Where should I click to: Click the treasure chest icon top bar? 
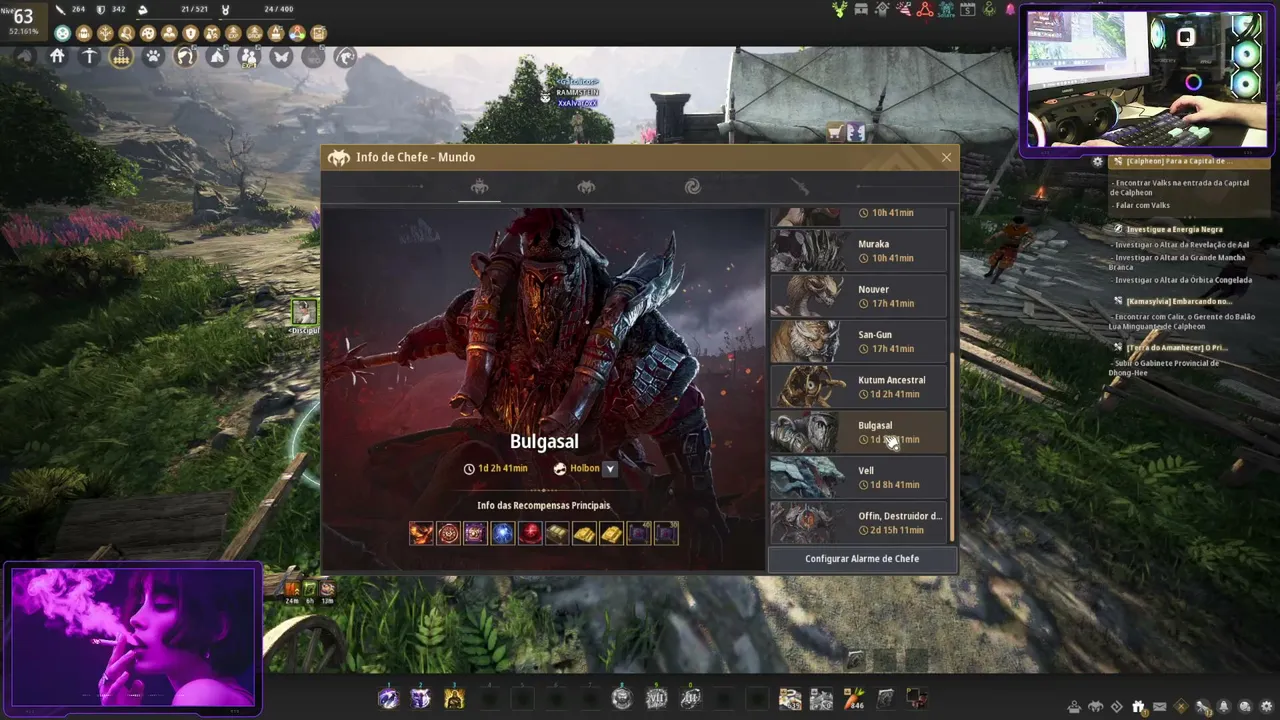(861, 10)
